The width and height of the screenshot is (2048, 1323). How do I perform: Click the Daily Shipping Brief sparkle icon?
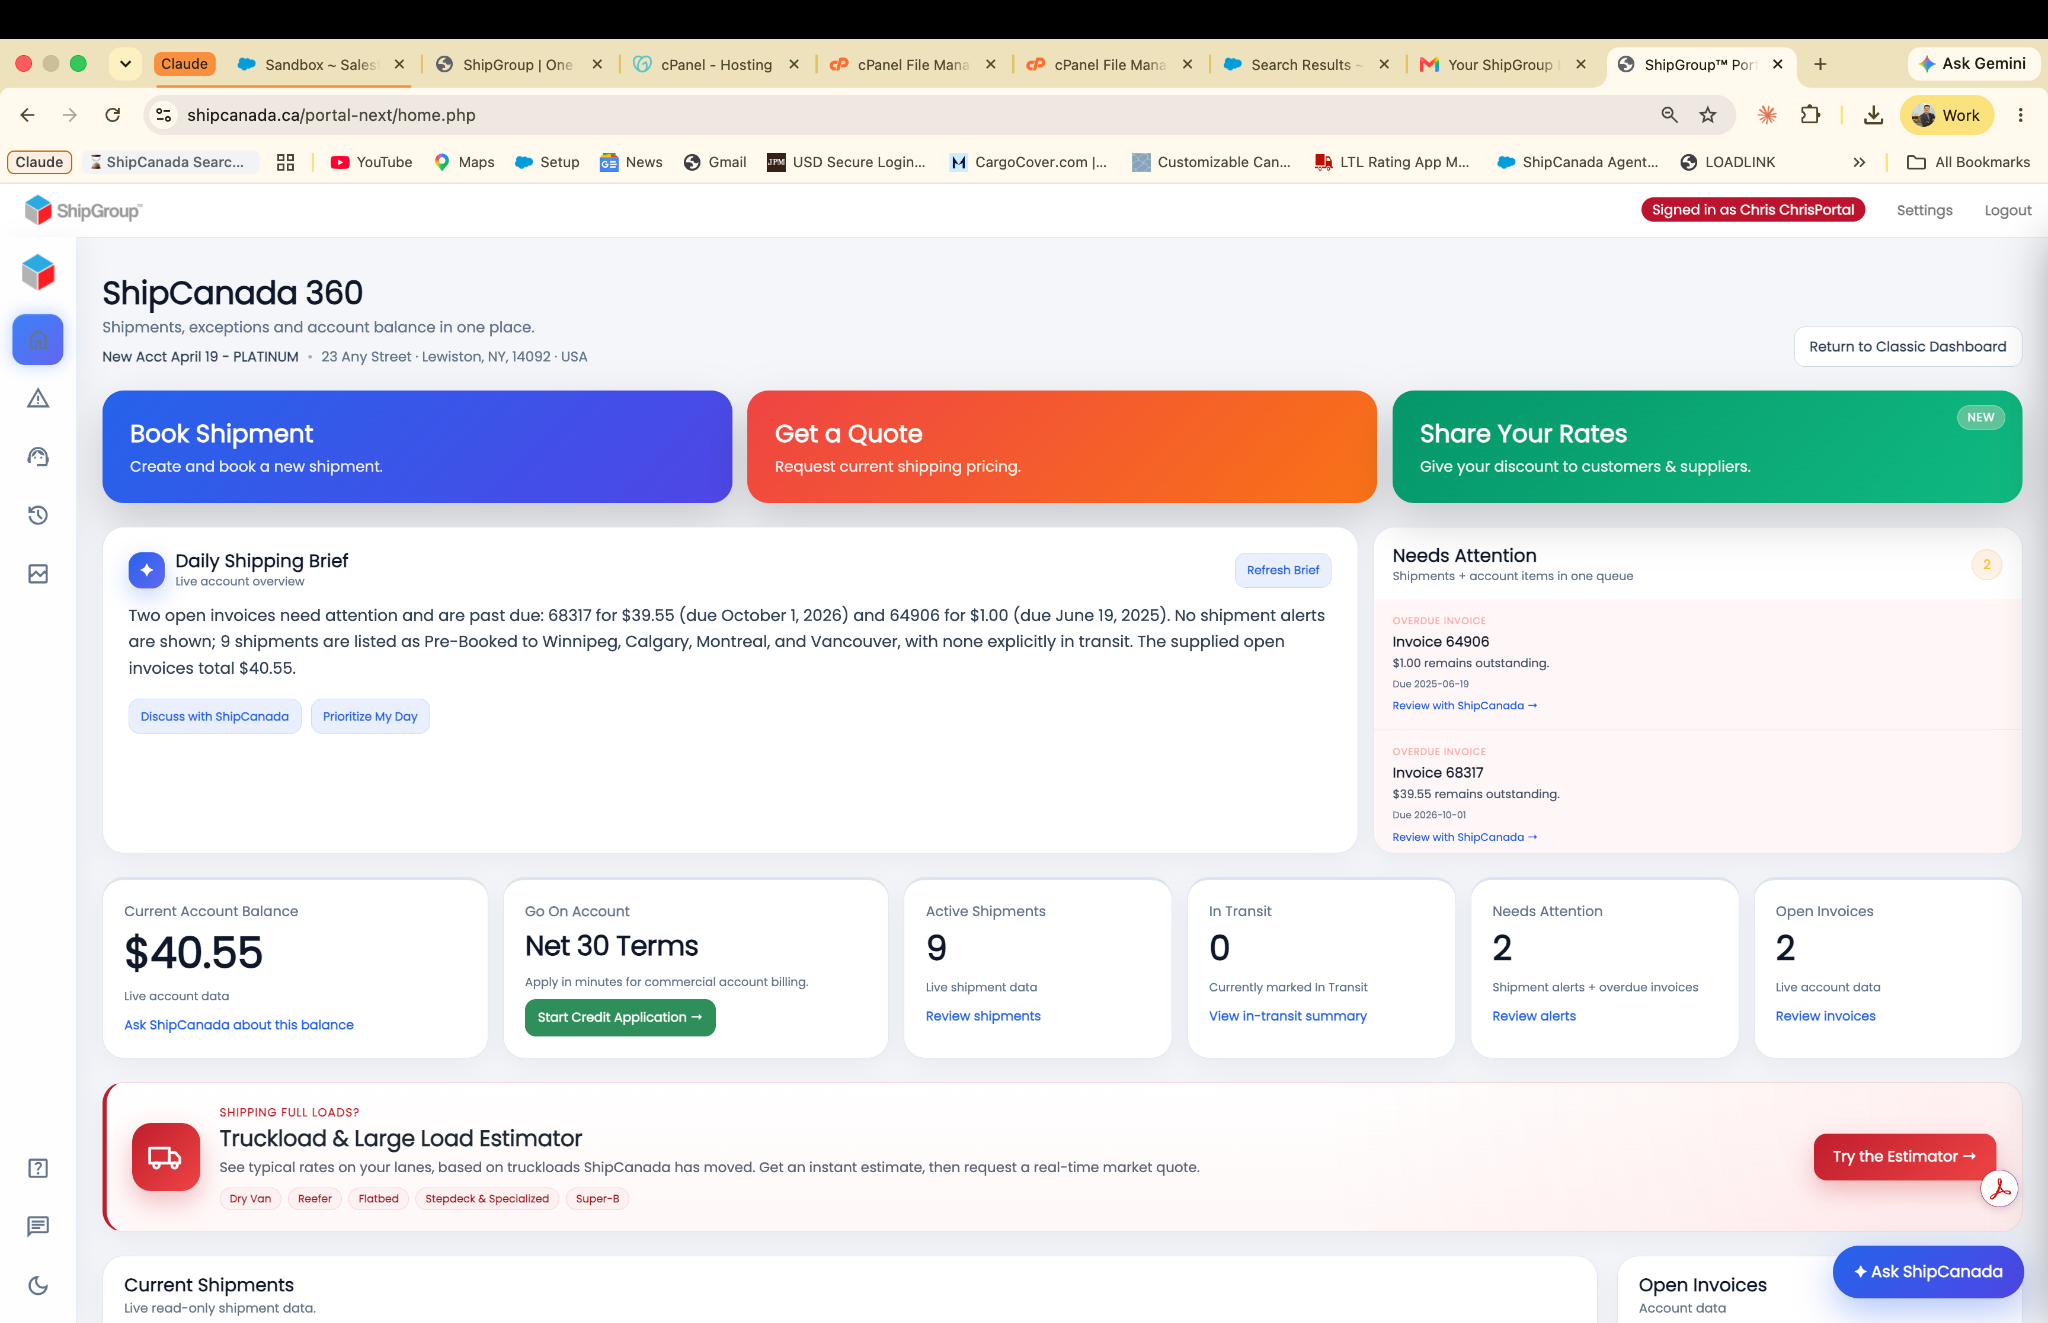tap(147, 570)
